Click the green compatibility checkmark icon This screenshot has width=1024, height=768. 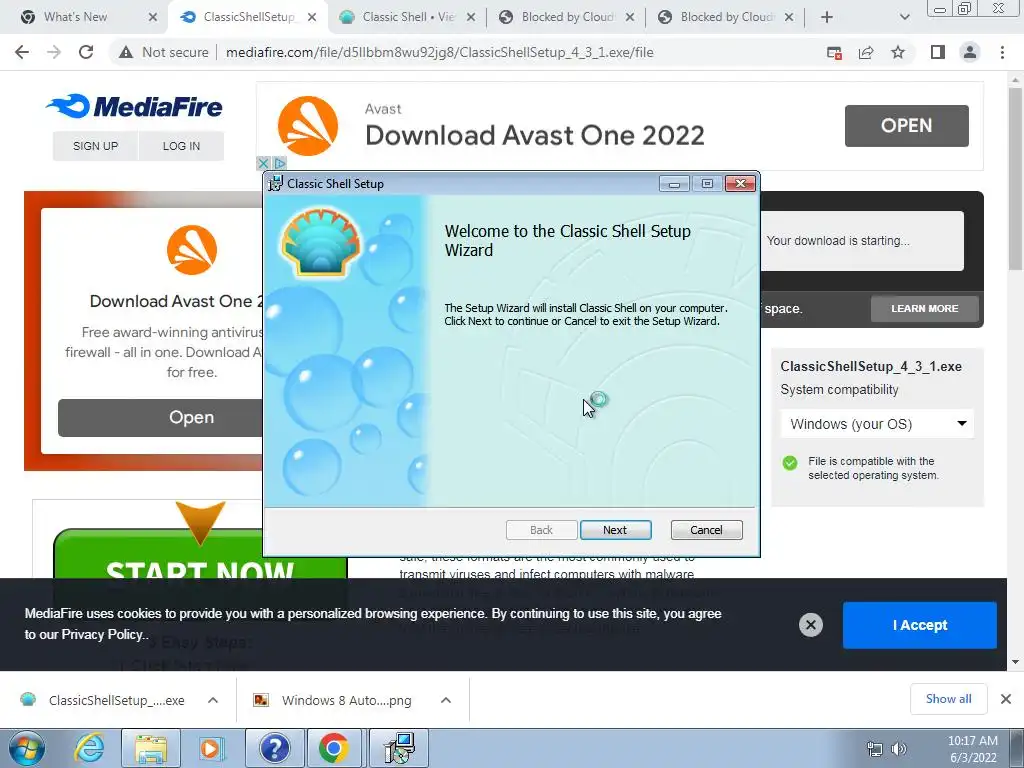click(x=790, y=463)
